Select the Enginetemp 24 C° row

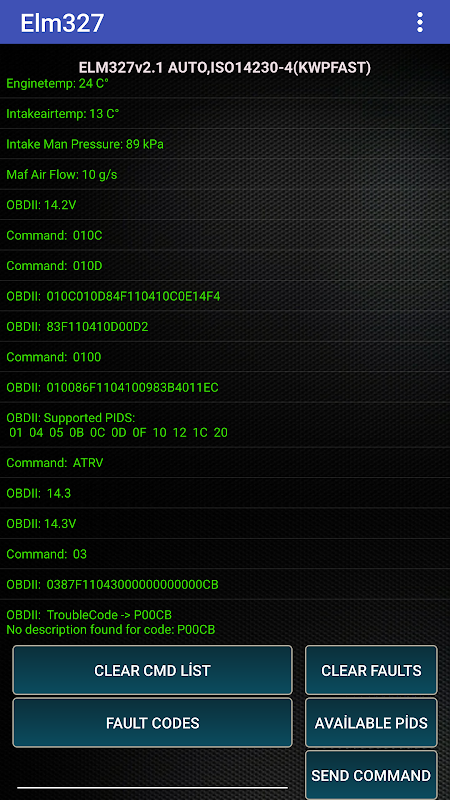[x=225, y=83]
